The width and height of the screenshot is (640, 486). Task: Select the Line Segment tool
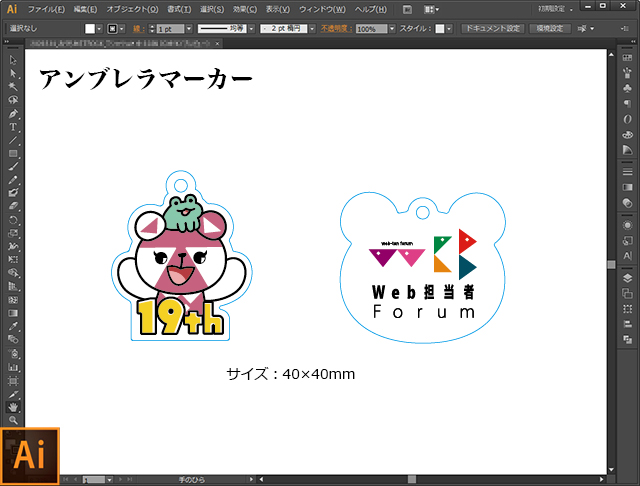click(13, 140)
